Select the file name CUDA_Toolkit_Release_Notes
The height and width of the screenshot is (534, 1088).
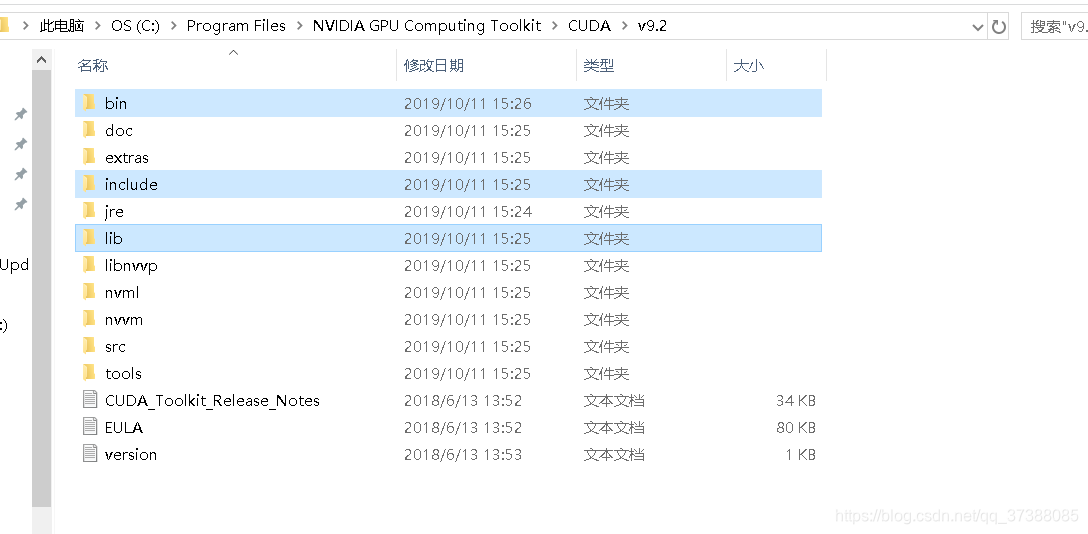point(212,401)
